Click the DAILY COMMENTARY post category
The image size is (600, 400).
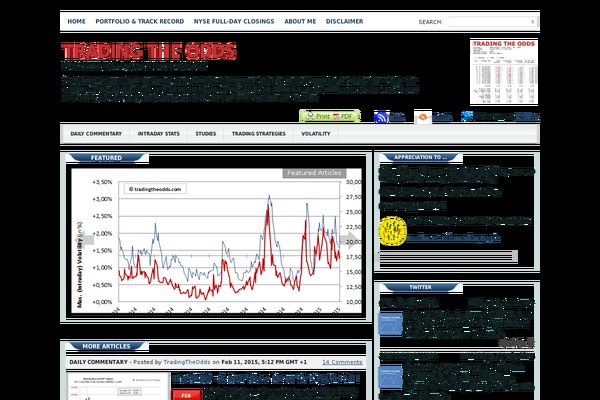[99, 362]
